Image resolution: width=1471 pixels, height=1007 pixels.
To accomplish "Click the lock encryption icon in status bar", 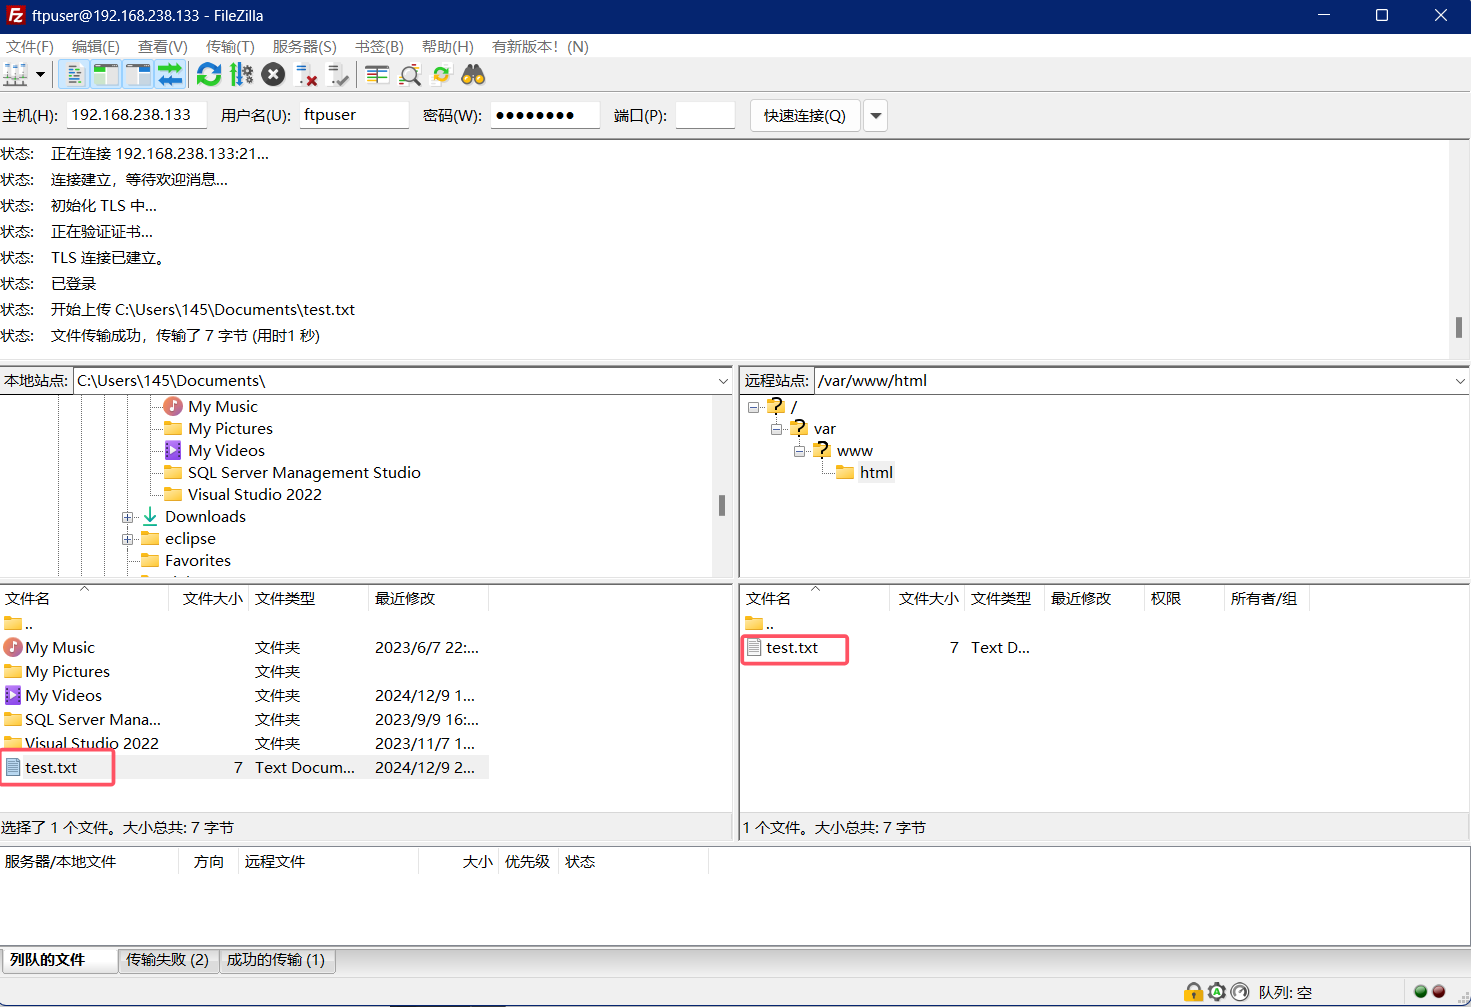I will [1193, 992].
